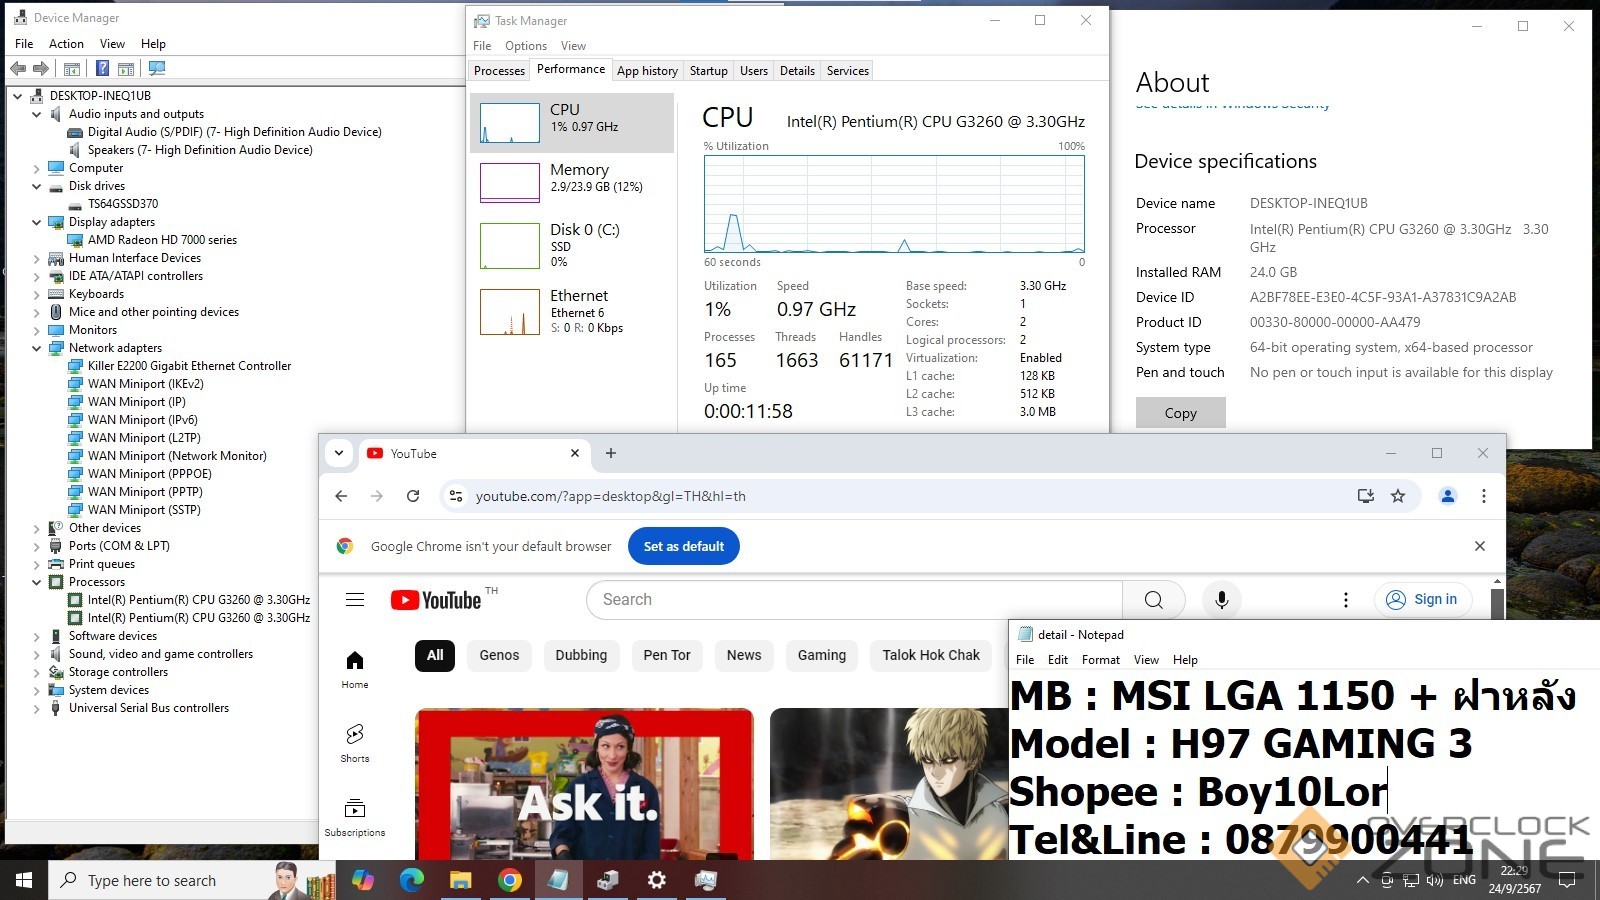Collapse the Disk drives node
This screenshot has width=1600, height=900.
point(37,186)
